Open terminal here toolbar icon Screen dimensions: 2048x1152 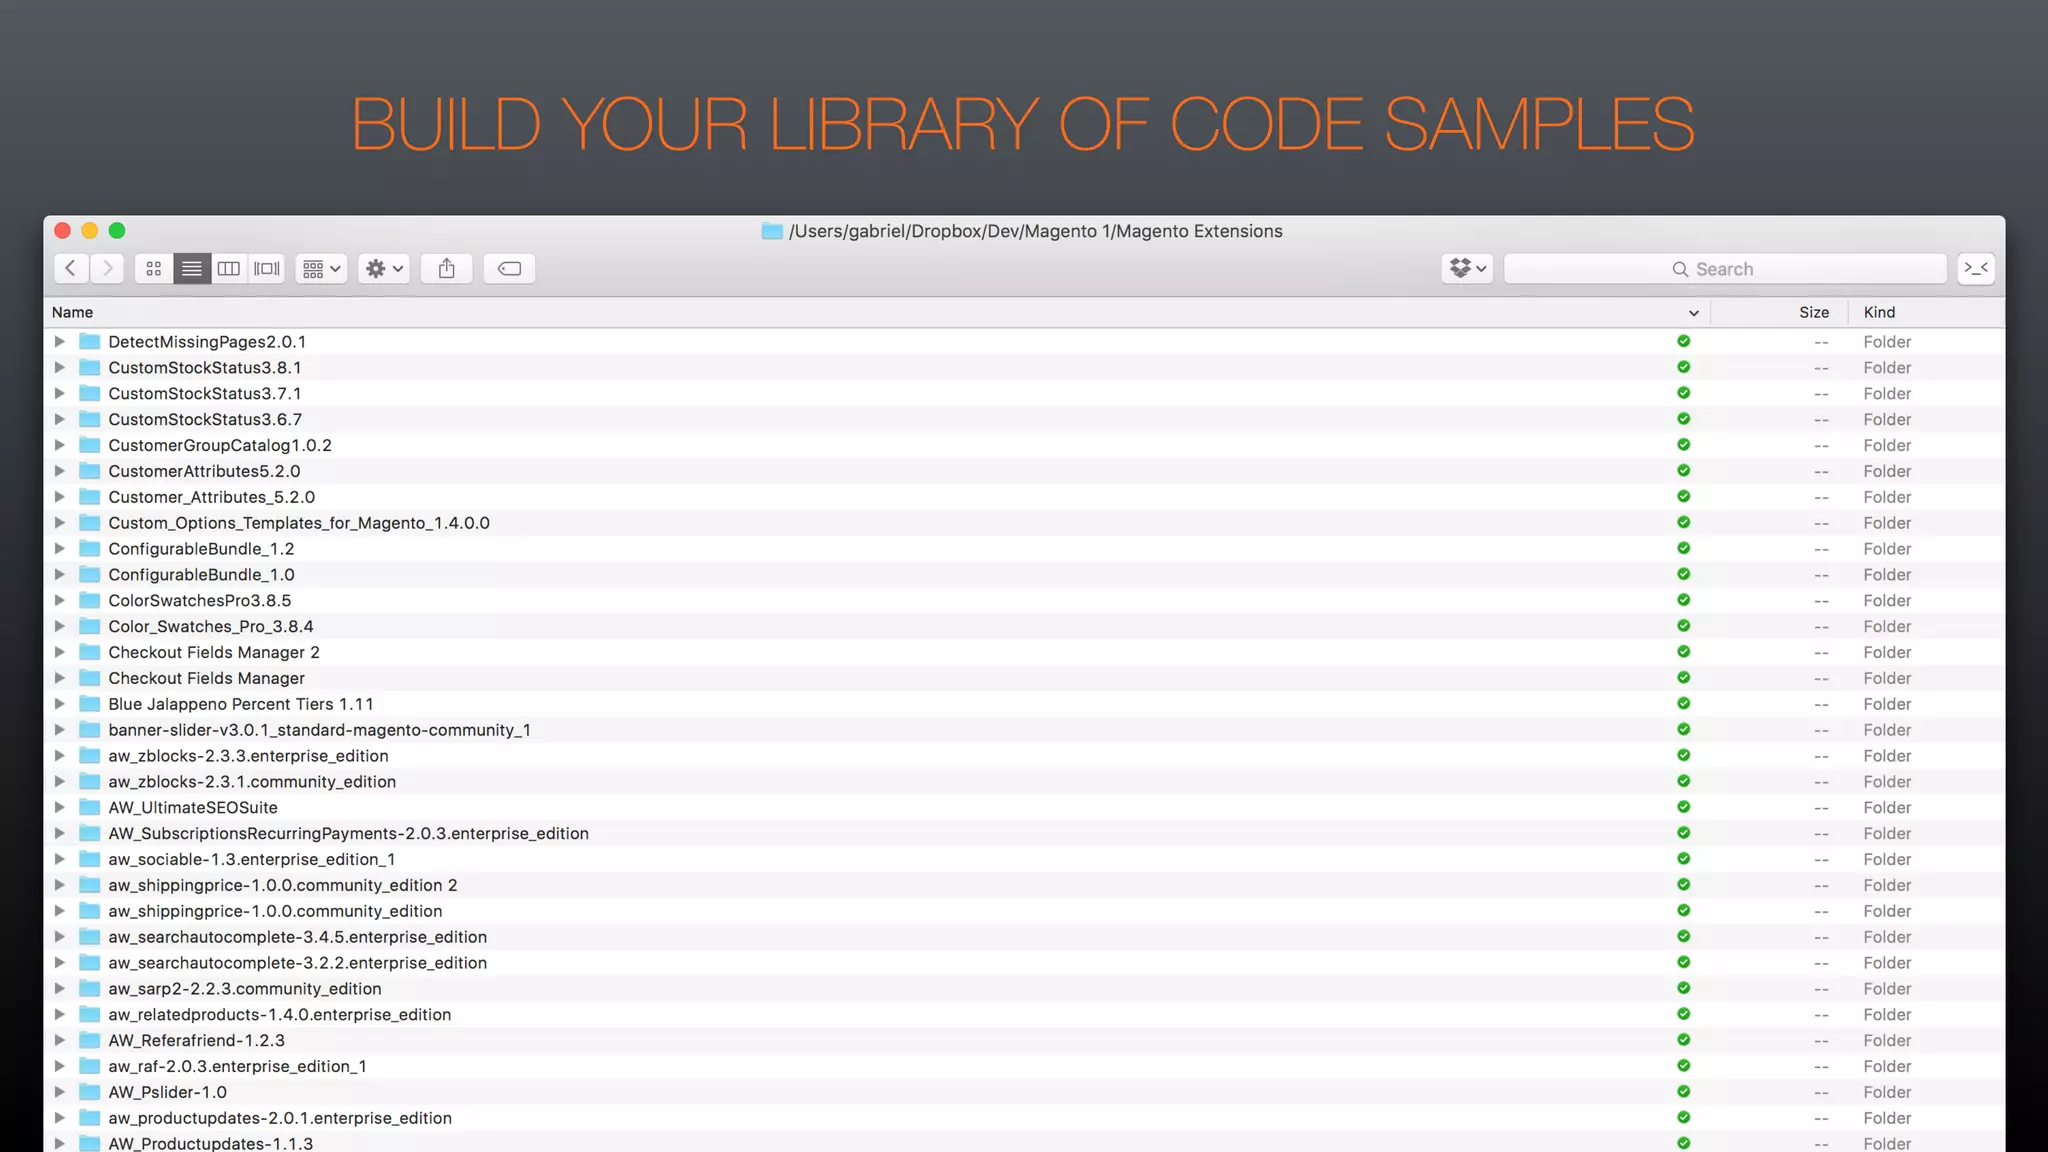tap(1976, 268)
